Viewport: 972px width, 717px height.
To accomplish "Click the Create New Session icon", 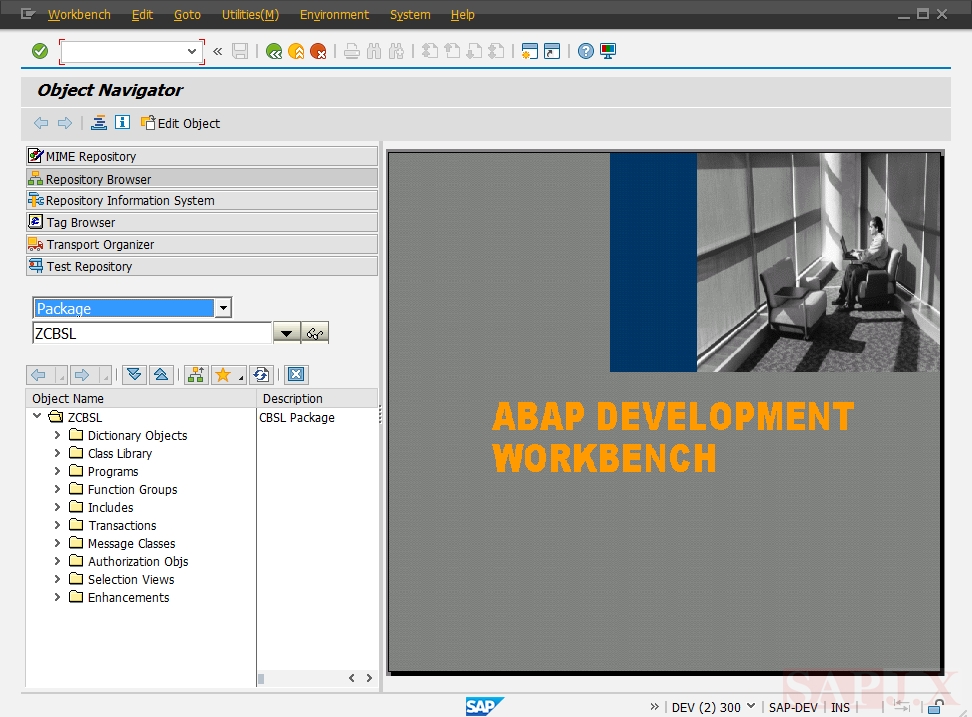I will point(529,51).
